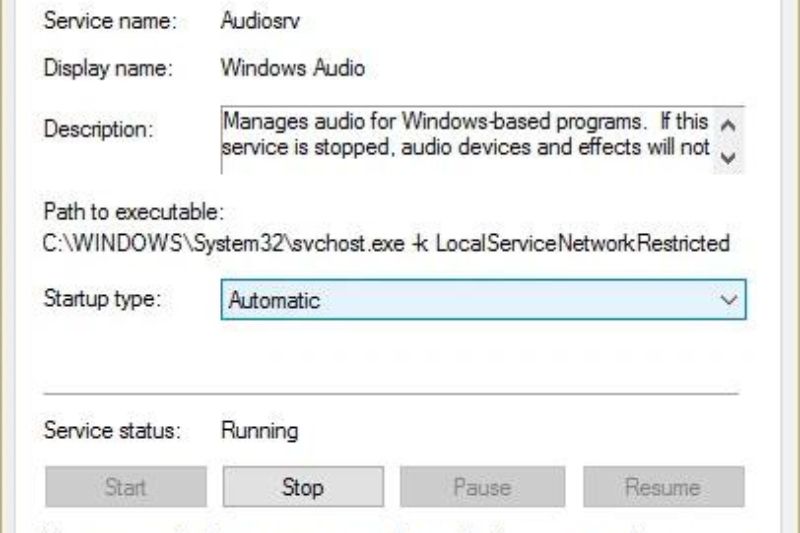Open the Startup type combo box showing Automatic
Screen dimensions: 800x533
(x=483, y=299)
